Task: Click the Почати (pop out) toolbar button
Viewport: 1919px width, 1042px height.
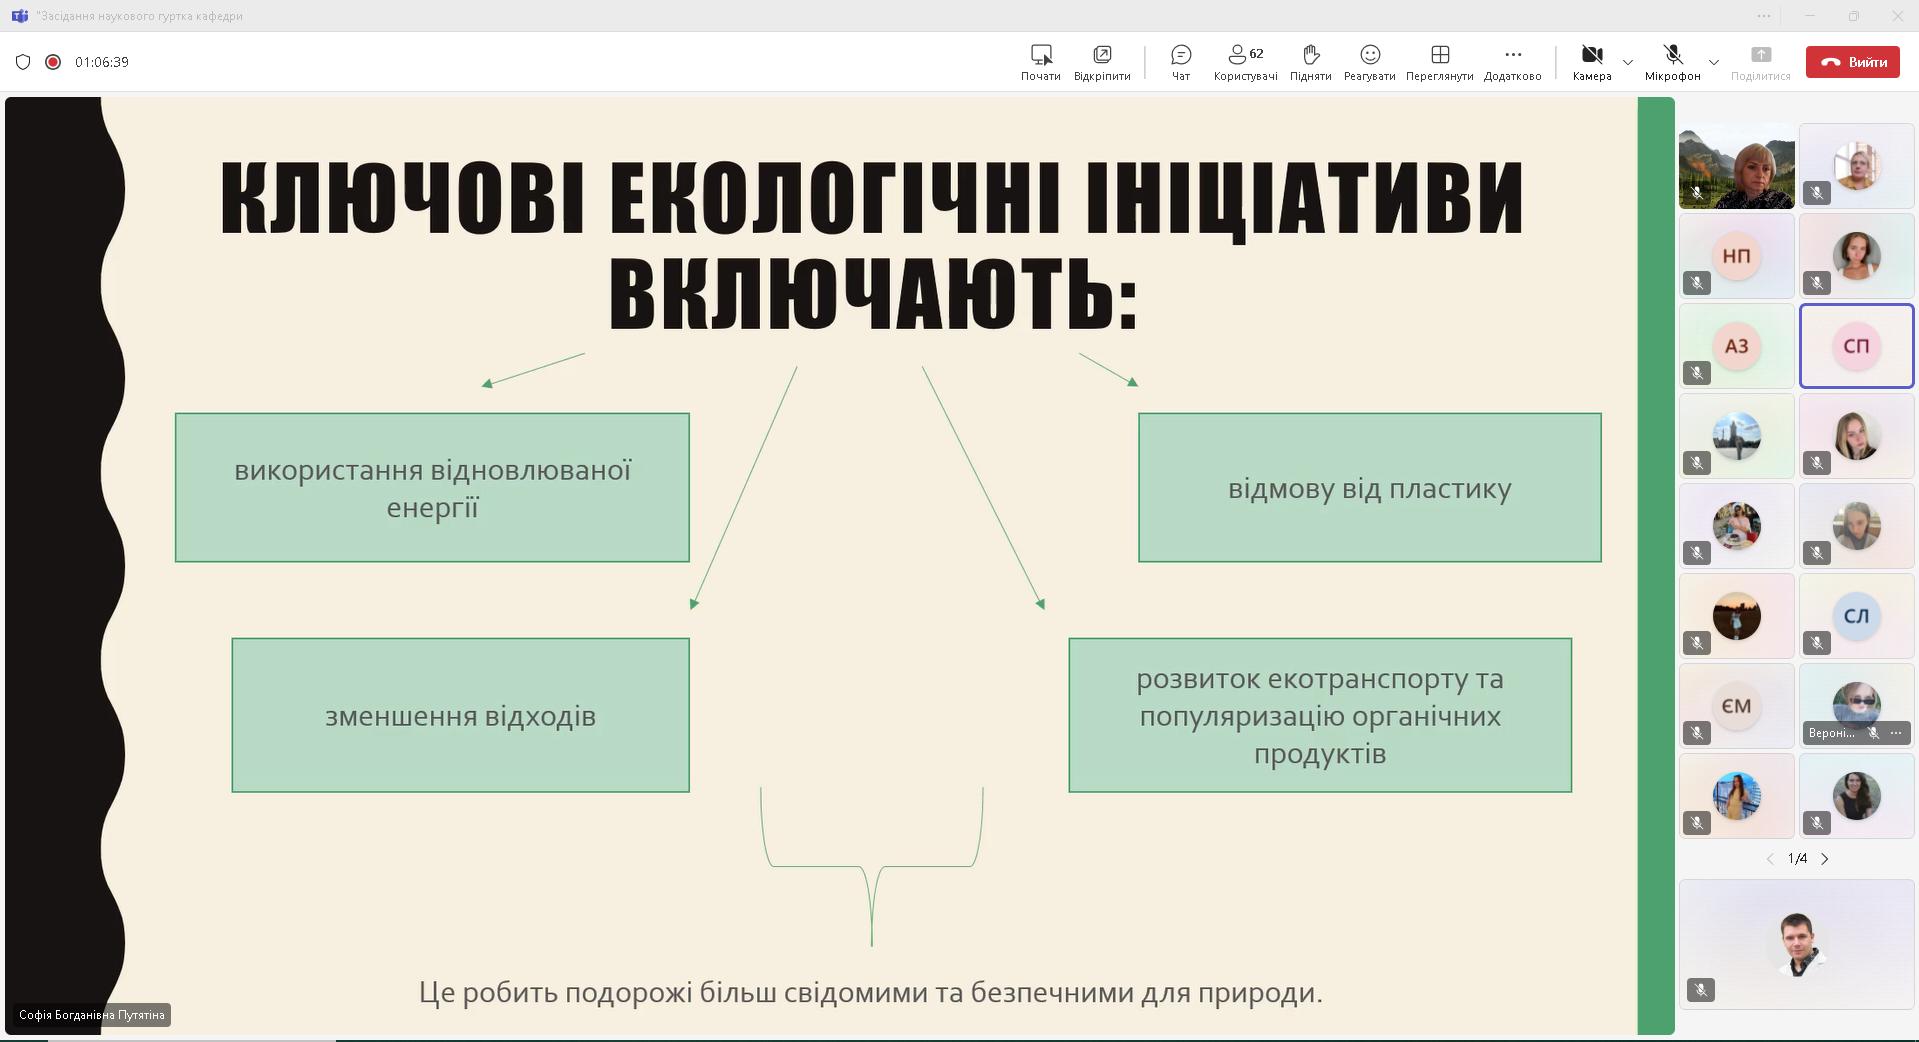Action: 1040,62
